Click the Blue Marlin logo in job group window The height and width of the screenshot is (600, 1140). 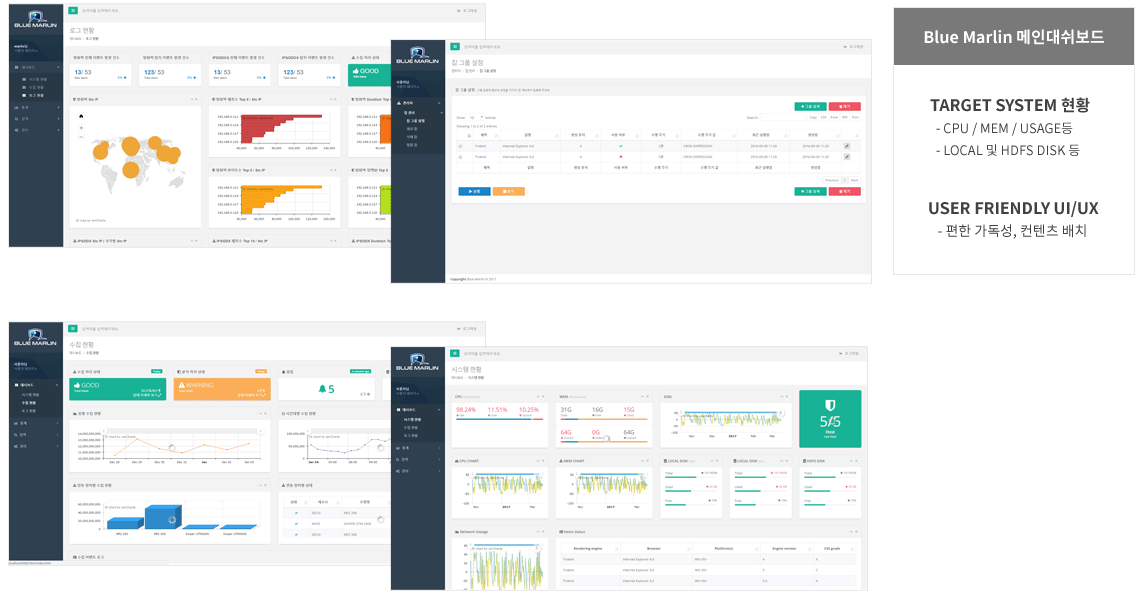point(417,55)
